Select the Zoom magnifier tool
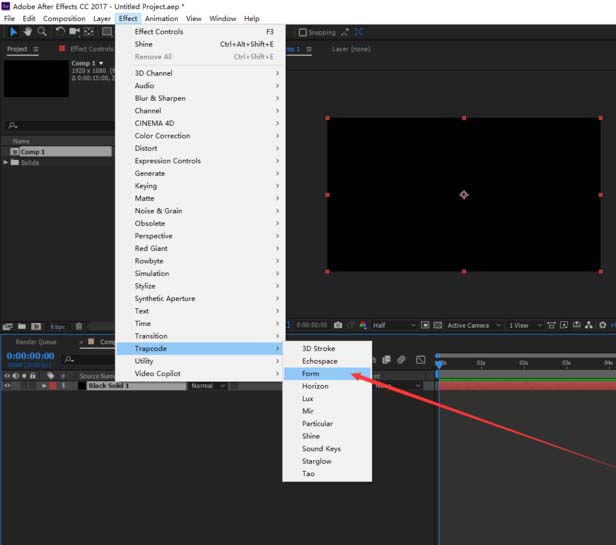Viewport: 616px width, 545px height. tap(42, 32)
